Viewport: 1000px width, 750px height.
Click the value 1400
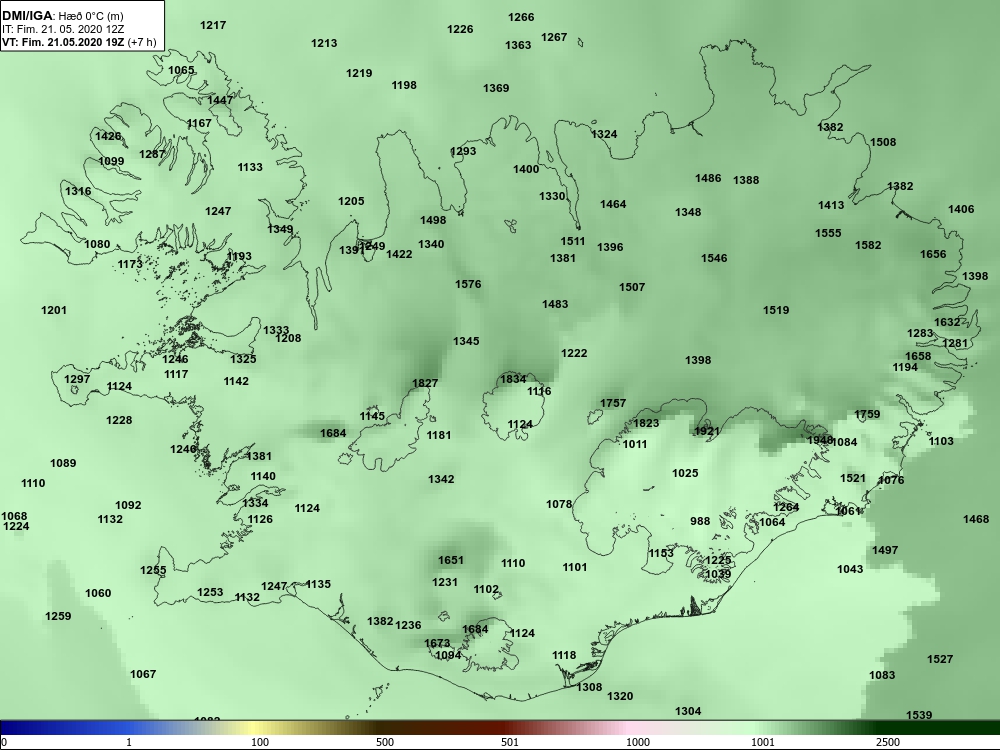point(526,169)
